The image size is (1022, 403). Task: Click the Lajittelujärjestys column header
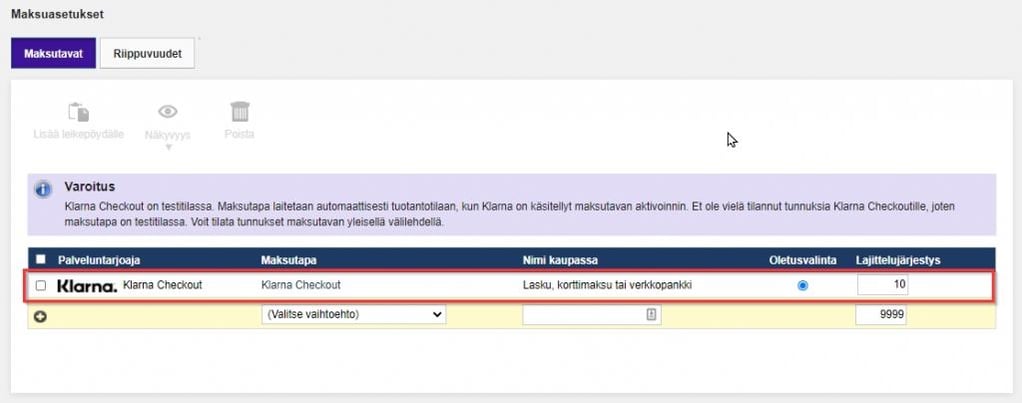pyautogui.click(x=898, y=260)
